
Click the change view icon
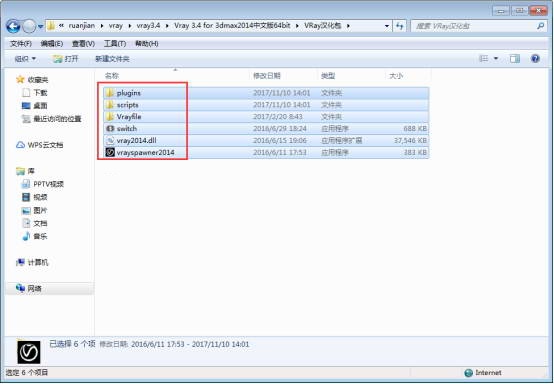[483, 59]
